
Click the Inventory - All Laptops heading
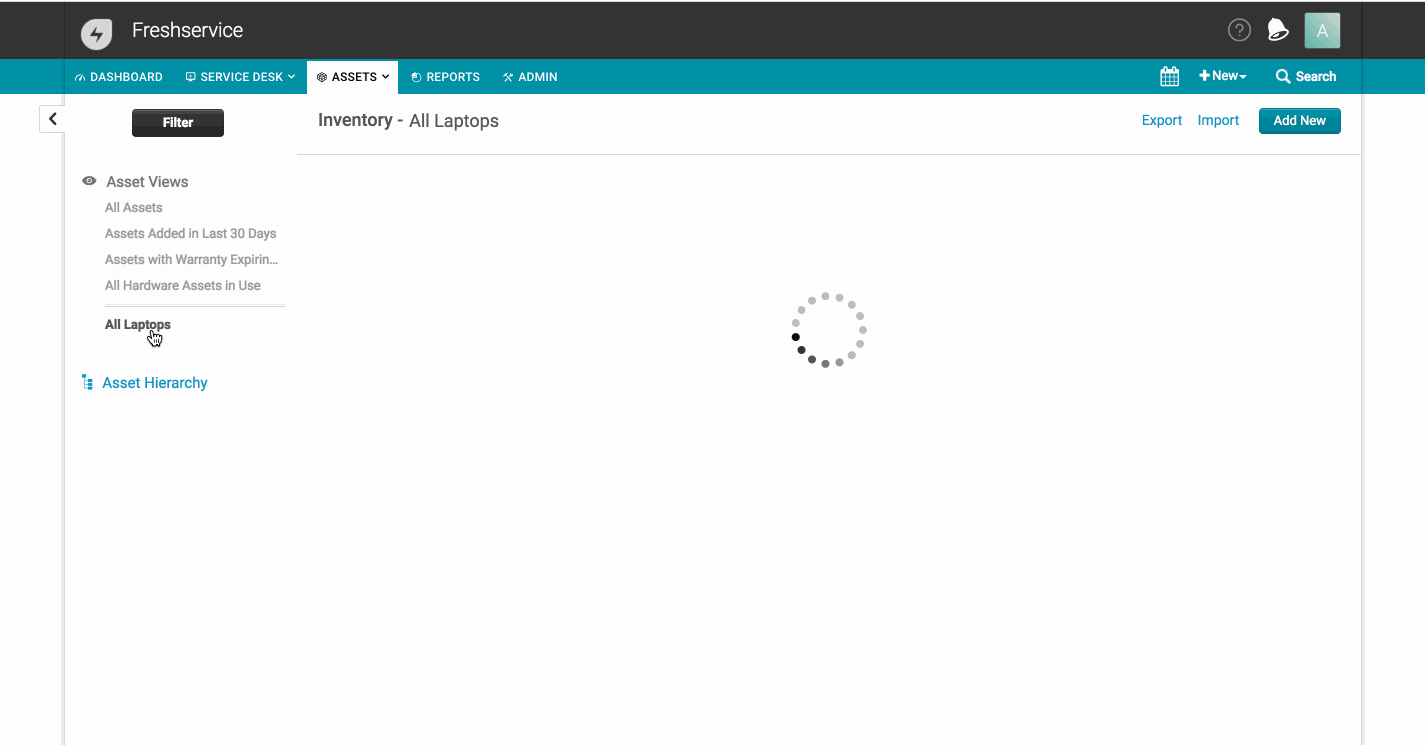(408, 121)
